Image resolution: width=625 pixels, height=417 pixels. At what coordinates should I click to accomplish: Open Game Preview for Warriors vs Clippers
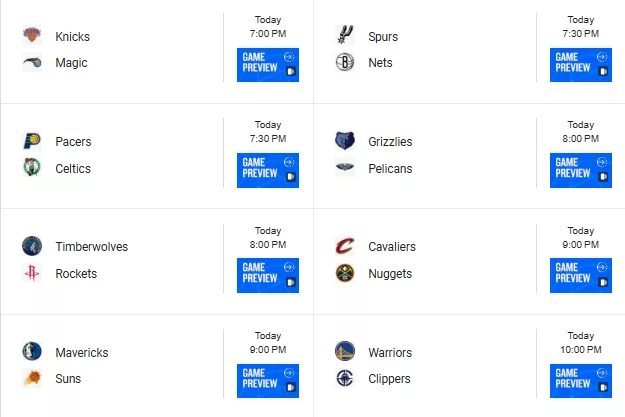(581, 381)
